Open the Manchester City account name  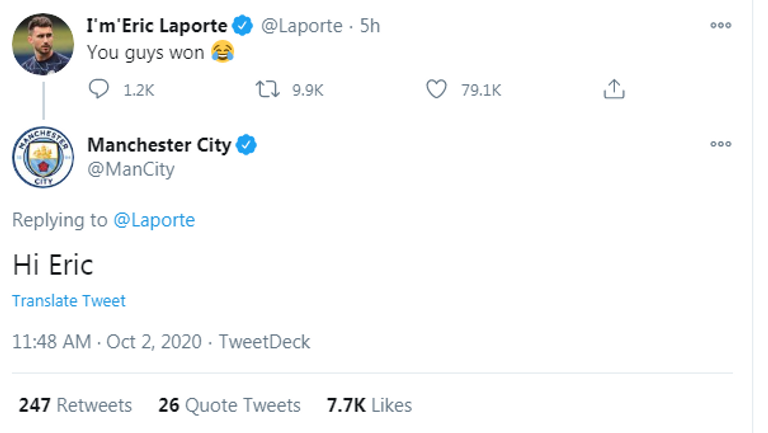pos(159,145)
